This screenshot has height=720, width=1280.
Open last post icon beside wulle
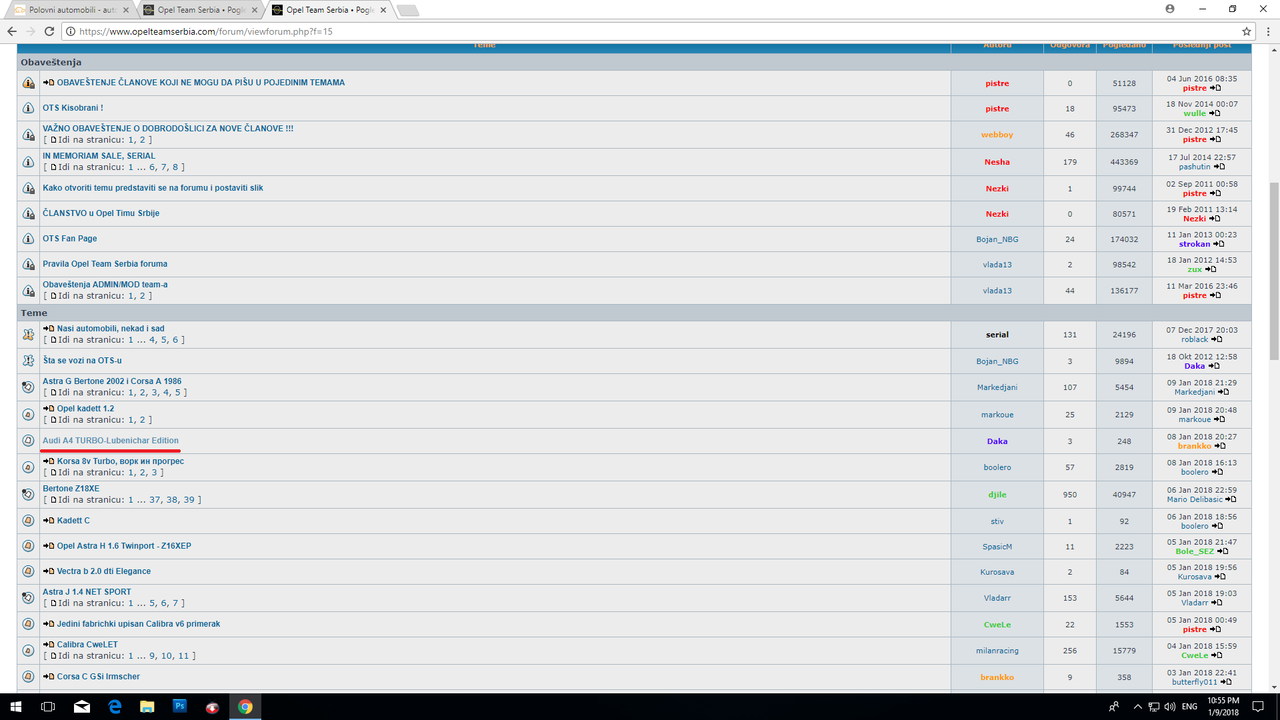tap(1215, 113)
